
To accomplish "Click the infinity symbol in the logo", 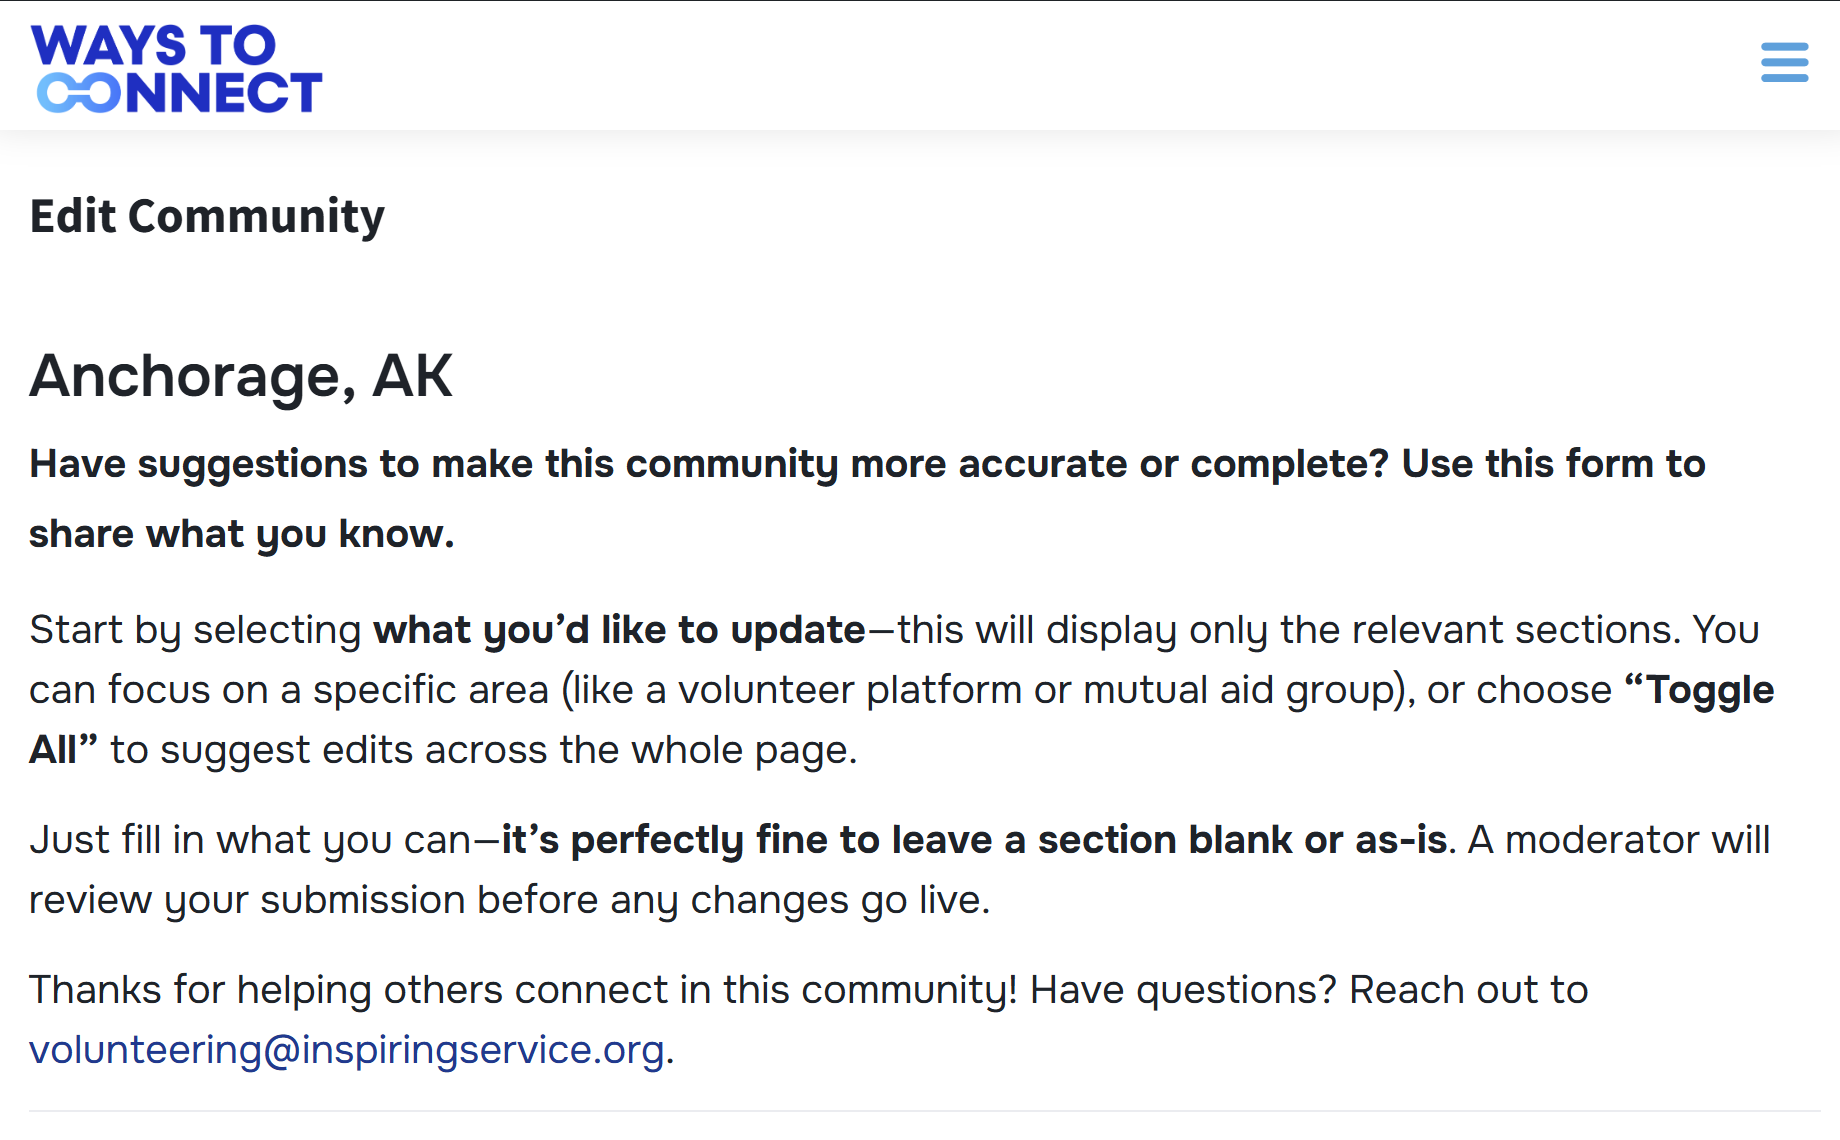I will (x=78, y=93).
